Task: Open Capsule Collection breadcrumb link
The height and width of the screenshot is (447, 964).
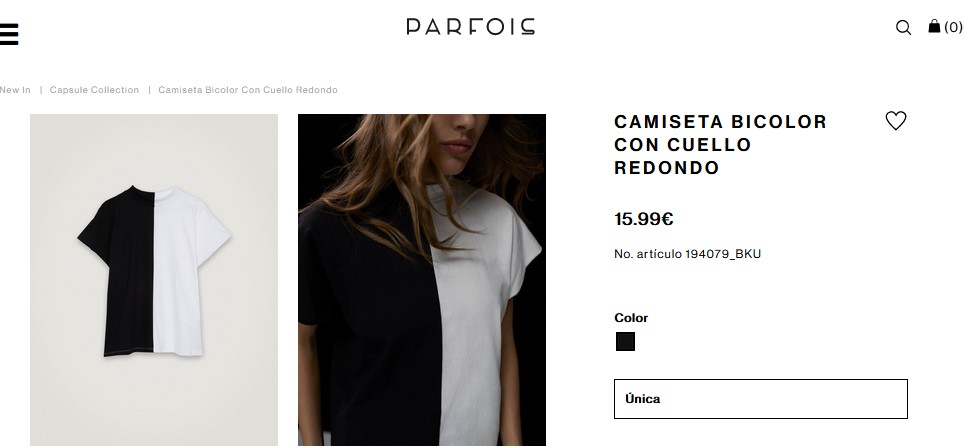Action: [x=94, y=90]
